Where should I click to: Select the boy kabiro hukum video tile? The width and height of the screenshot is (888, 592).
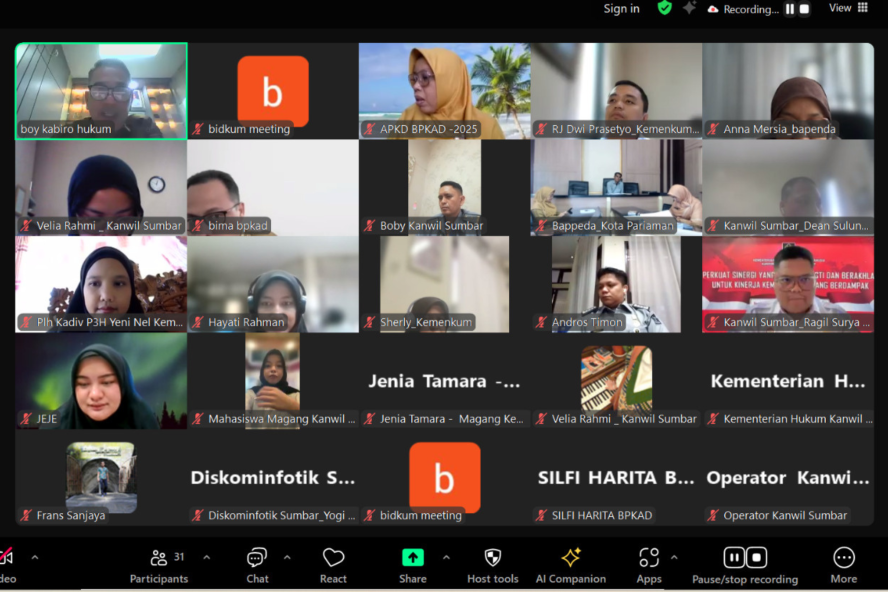(x=101, y=90)
